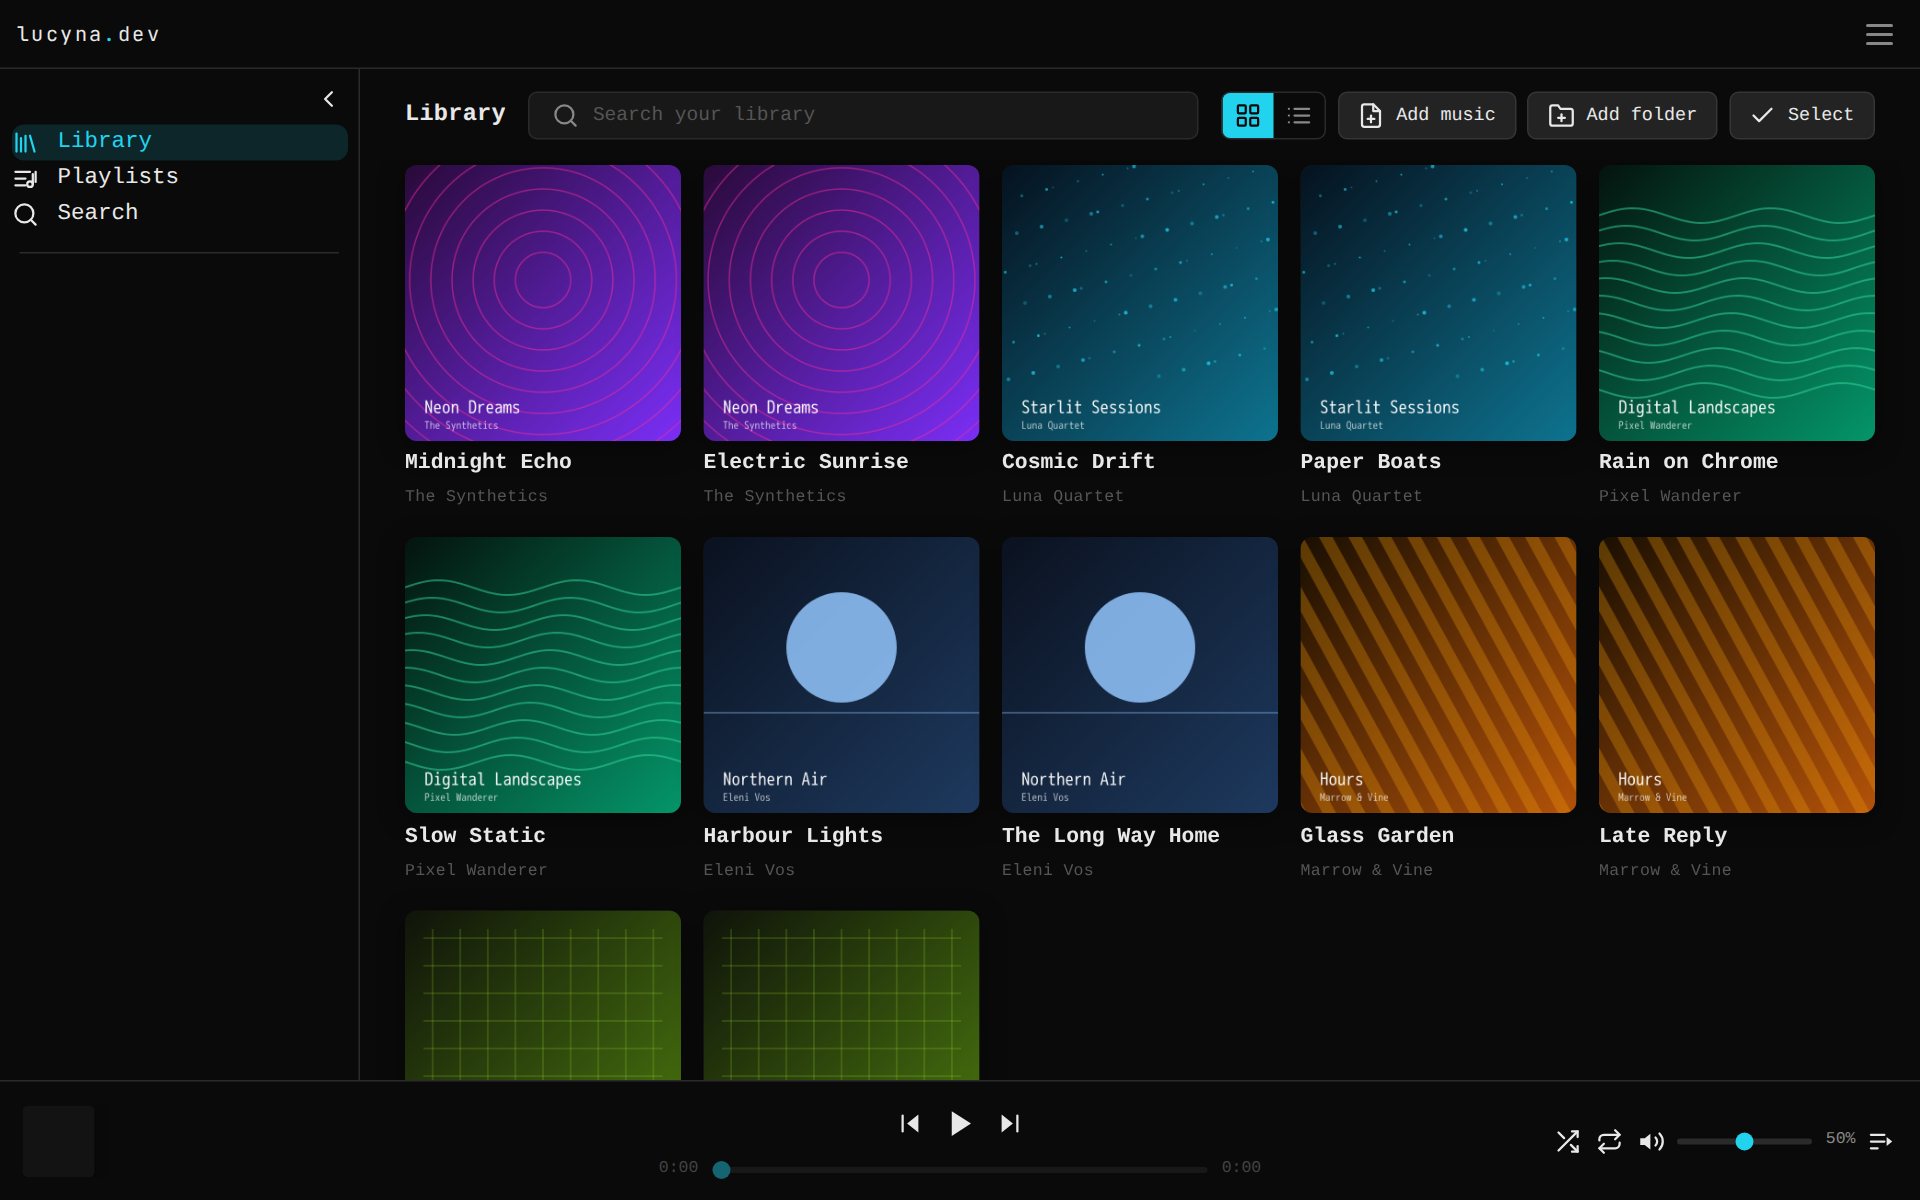Click the Slow Static title text

point(475,836)
